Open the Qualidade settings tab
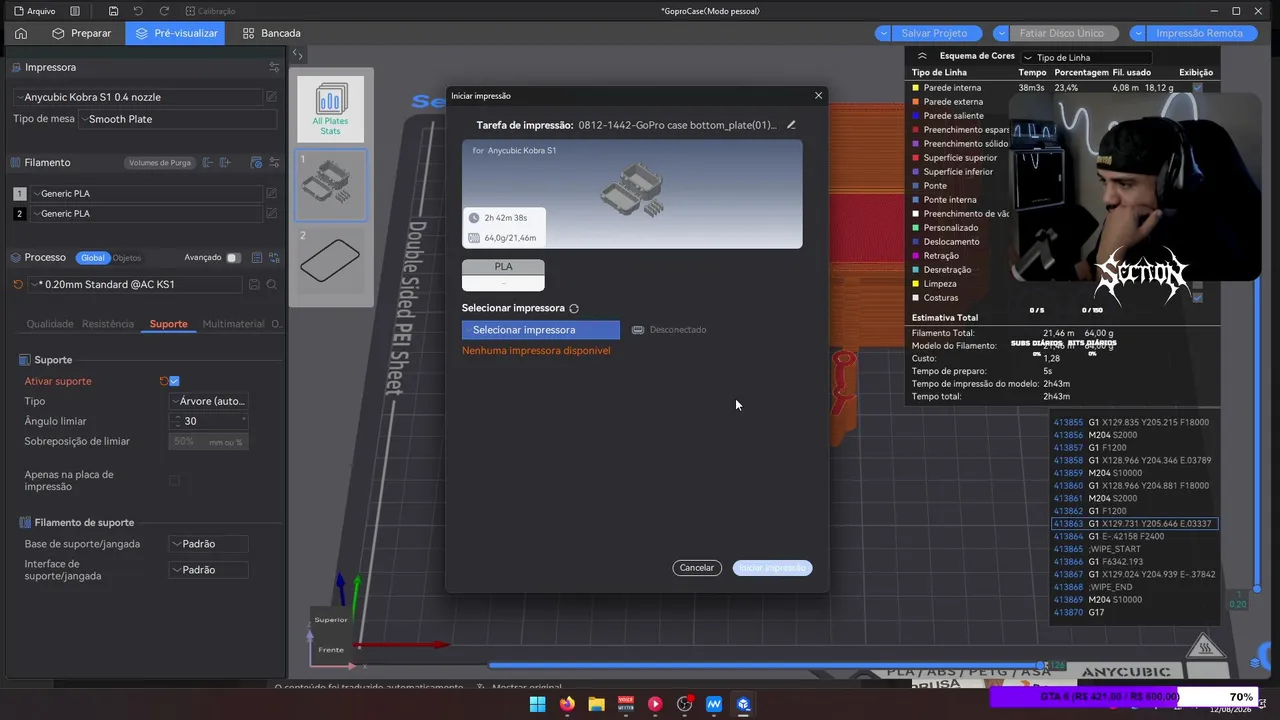1280x720 pixels. (x=50, y=324)
